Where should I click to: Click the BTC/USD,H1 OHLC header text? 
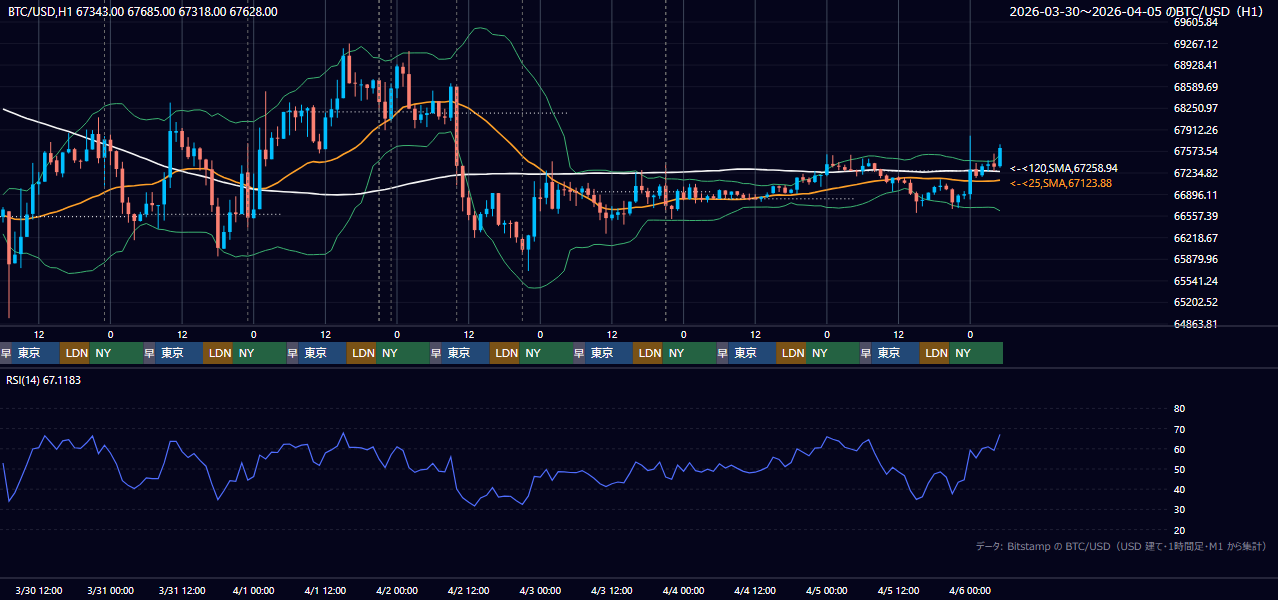pyautogui.click(x=143, y=12)
